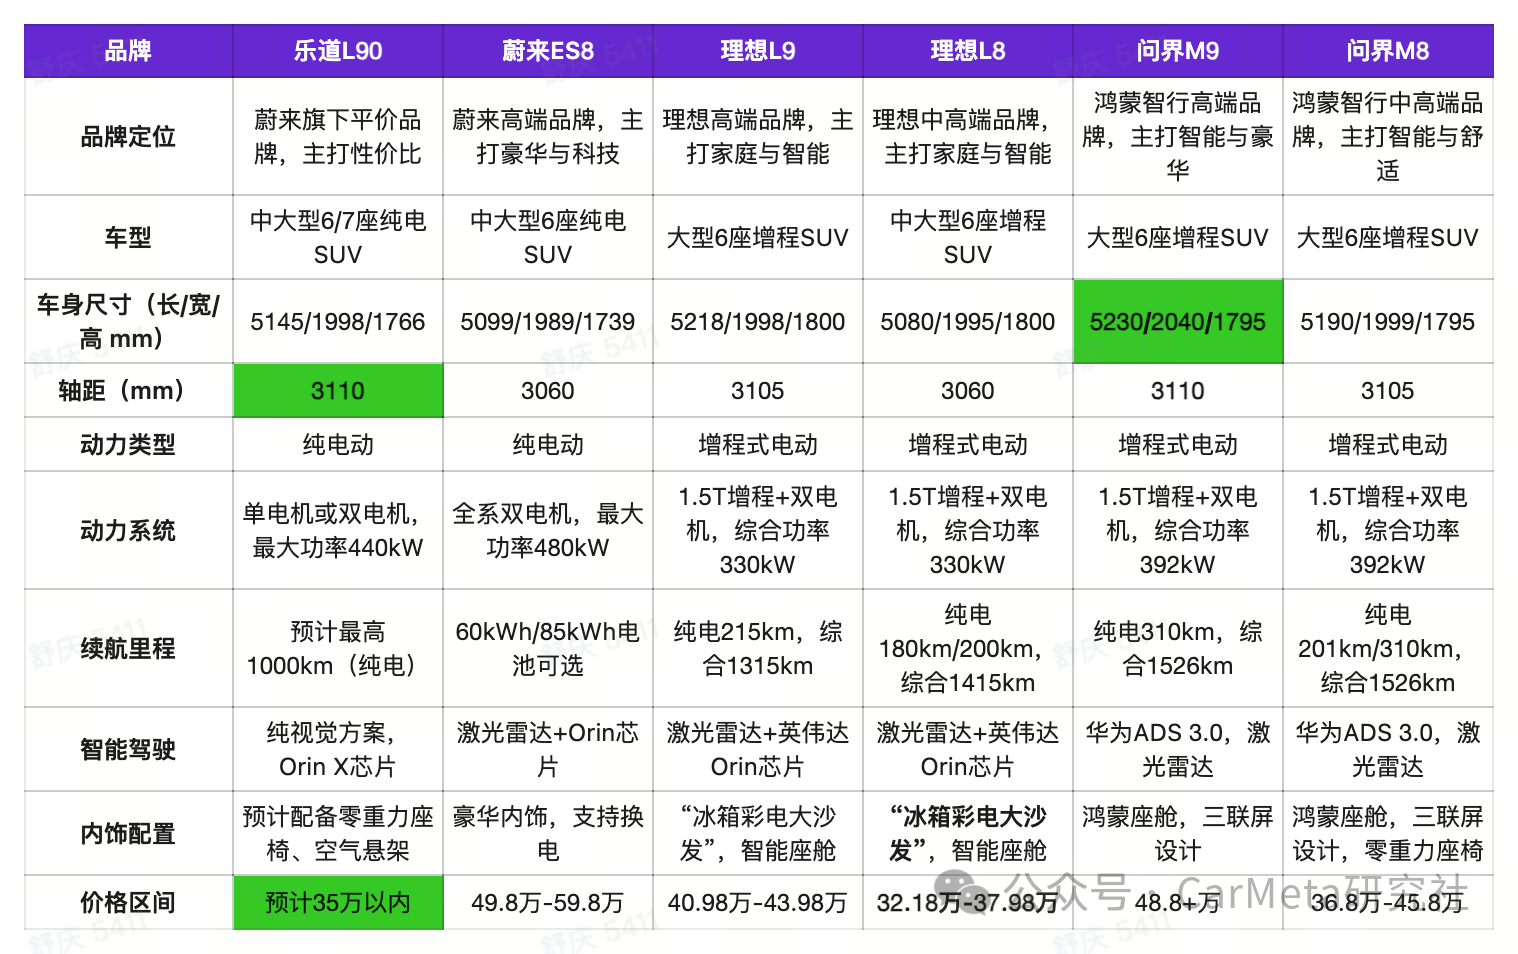1518x954 pixels.
Task: Click the green 预计35万以内 price cell
Action: pyautogui.click(x=338, y=903)
